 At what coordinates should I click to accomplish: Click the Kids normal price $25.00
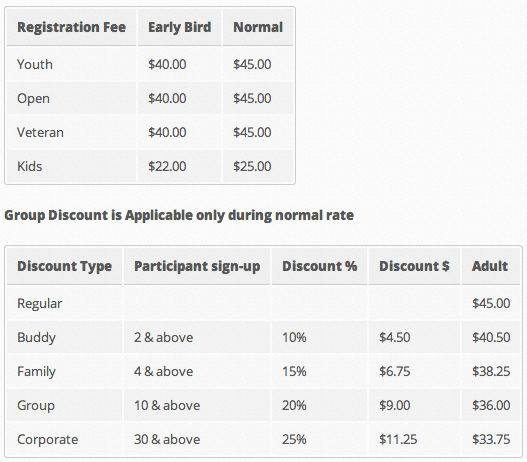(x=252, y=166)
